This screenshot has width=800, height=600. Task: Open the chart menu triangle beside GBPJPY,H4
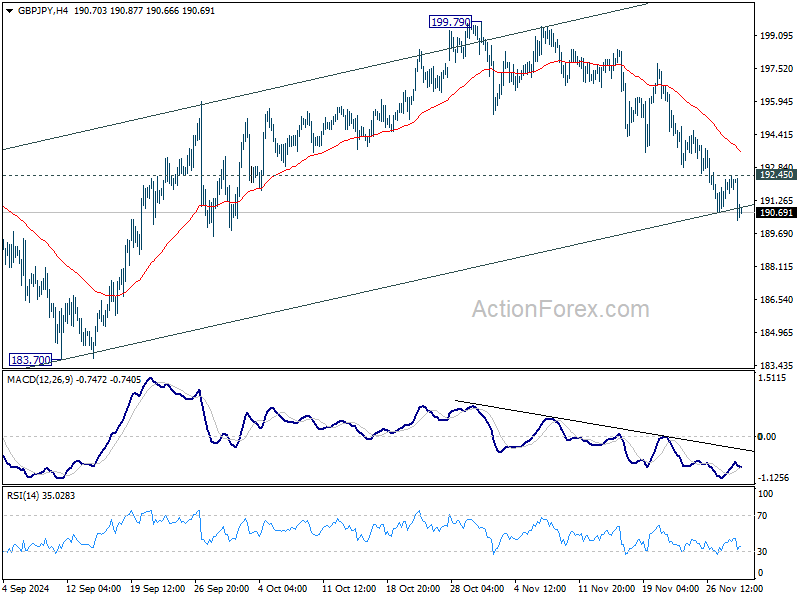(x=10, y=11)
